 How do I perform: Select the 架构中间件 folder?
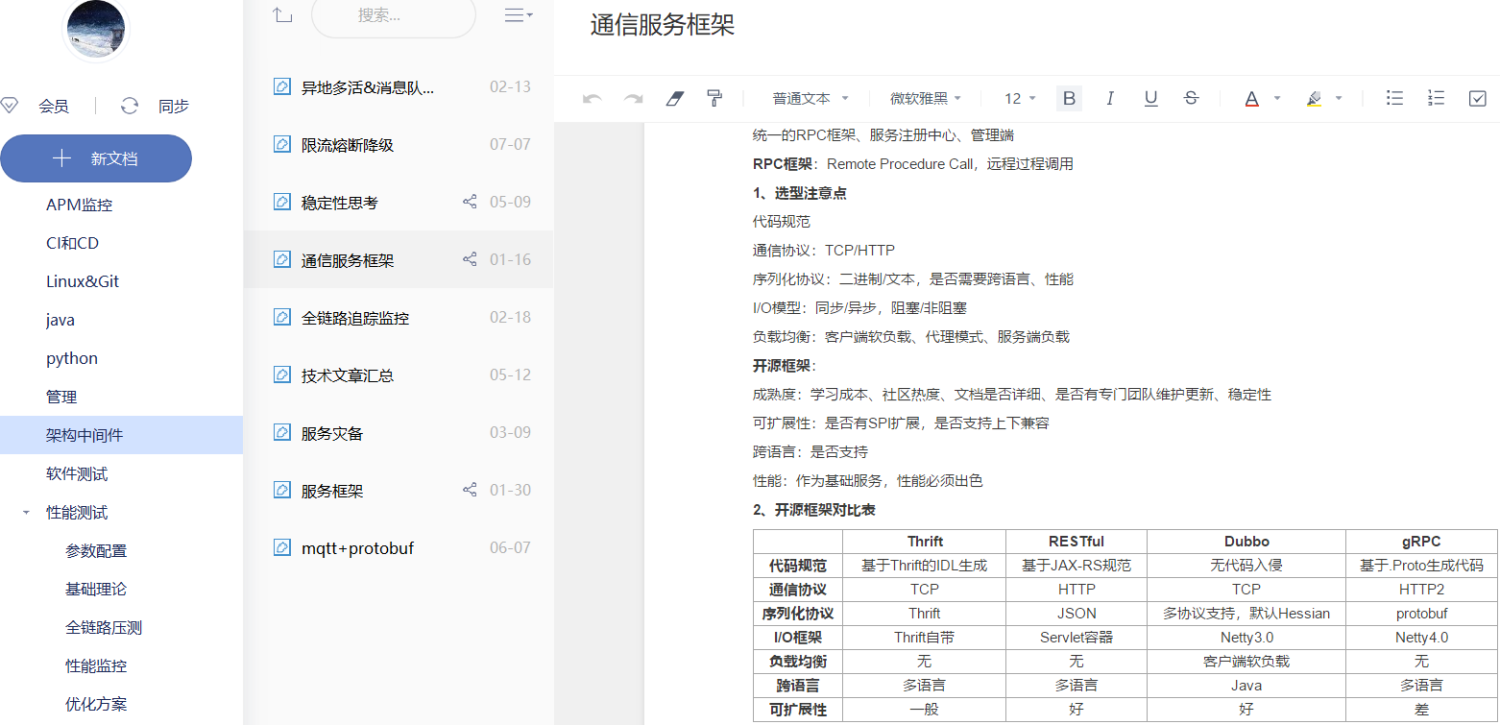[121, 435]
